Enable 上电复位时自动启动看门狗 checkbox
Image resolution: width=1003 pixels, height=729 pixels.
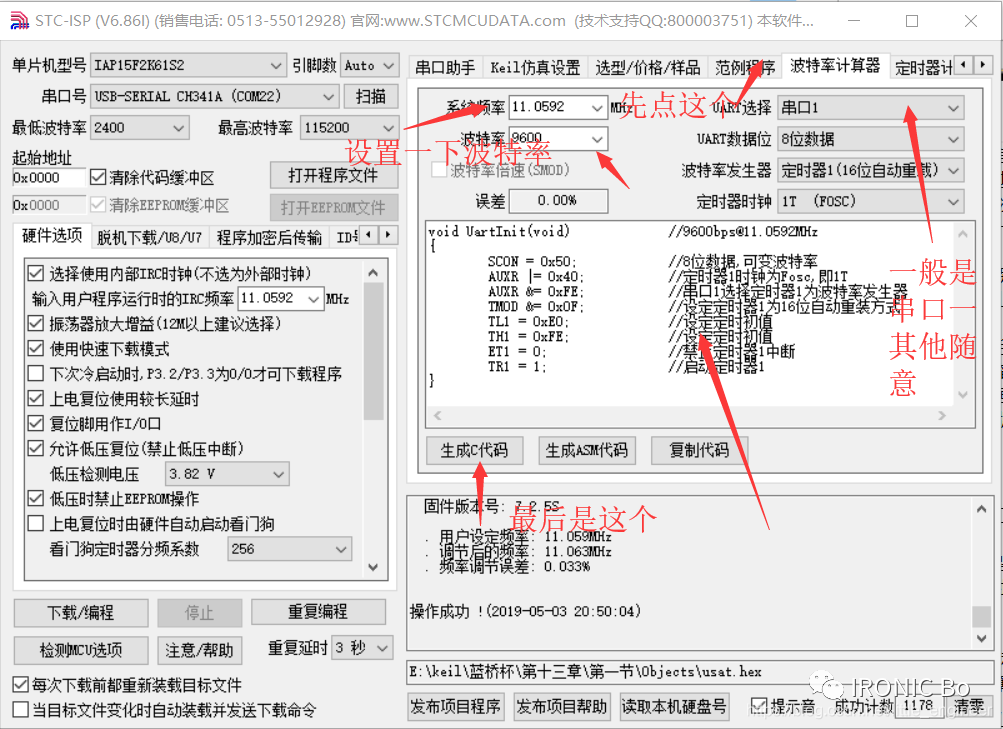tap(36, 524)
